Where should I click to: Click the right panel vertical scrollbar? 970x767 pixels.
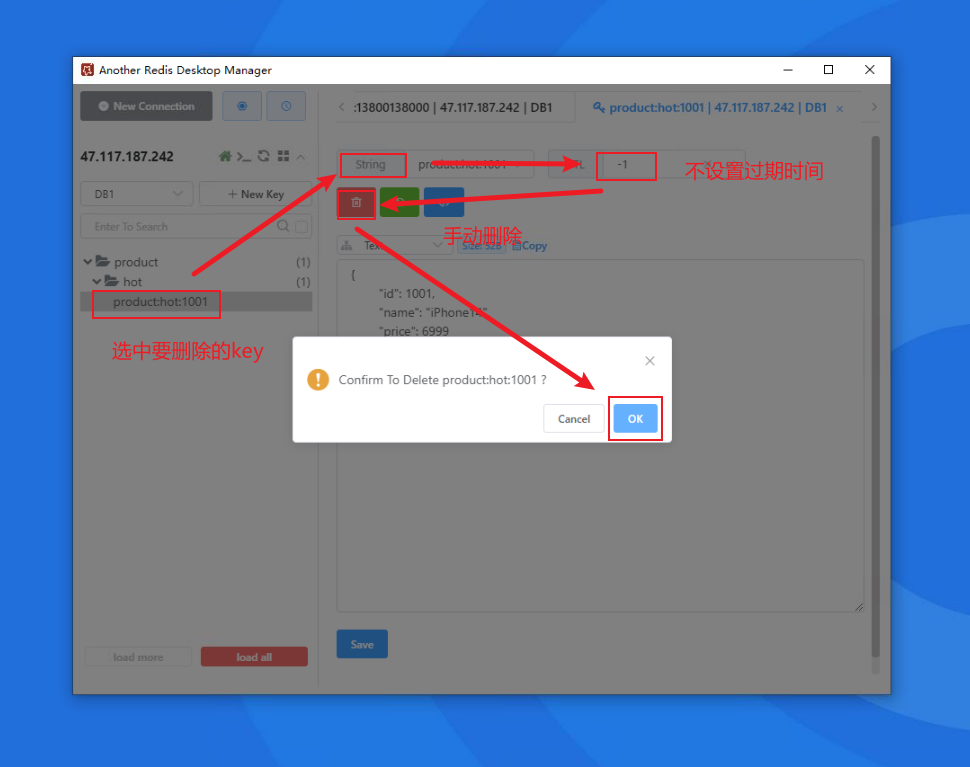point(875,396)
